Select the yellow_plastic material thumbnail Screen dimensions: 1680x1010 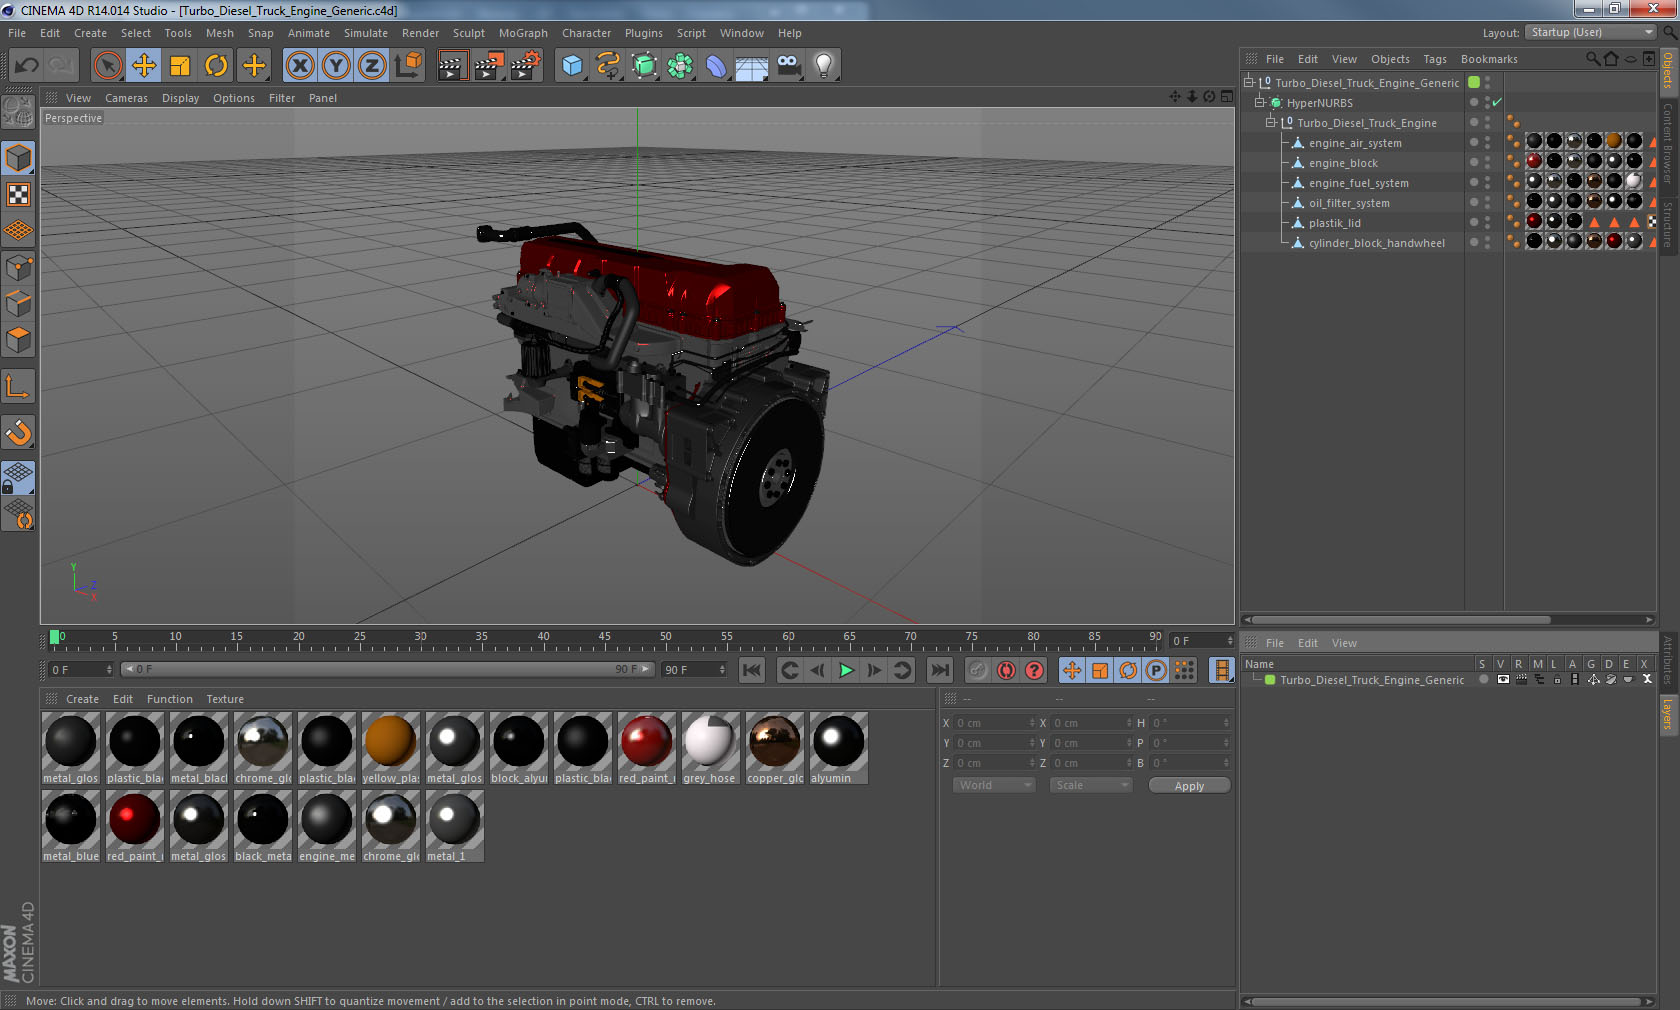click(390, 748)
